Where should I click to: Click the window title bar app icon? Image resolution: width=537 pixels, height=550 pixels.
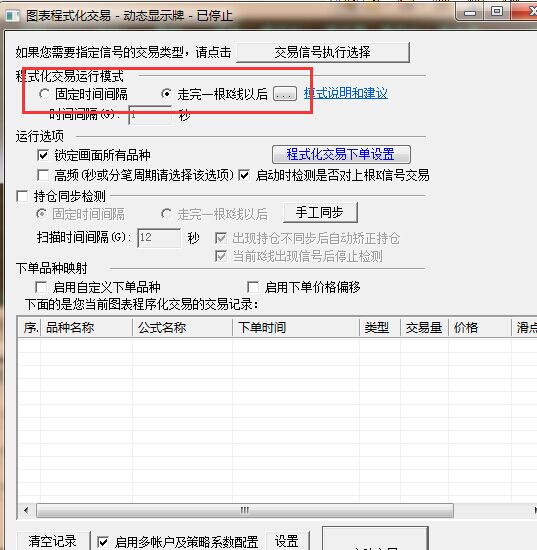[13, 15]
